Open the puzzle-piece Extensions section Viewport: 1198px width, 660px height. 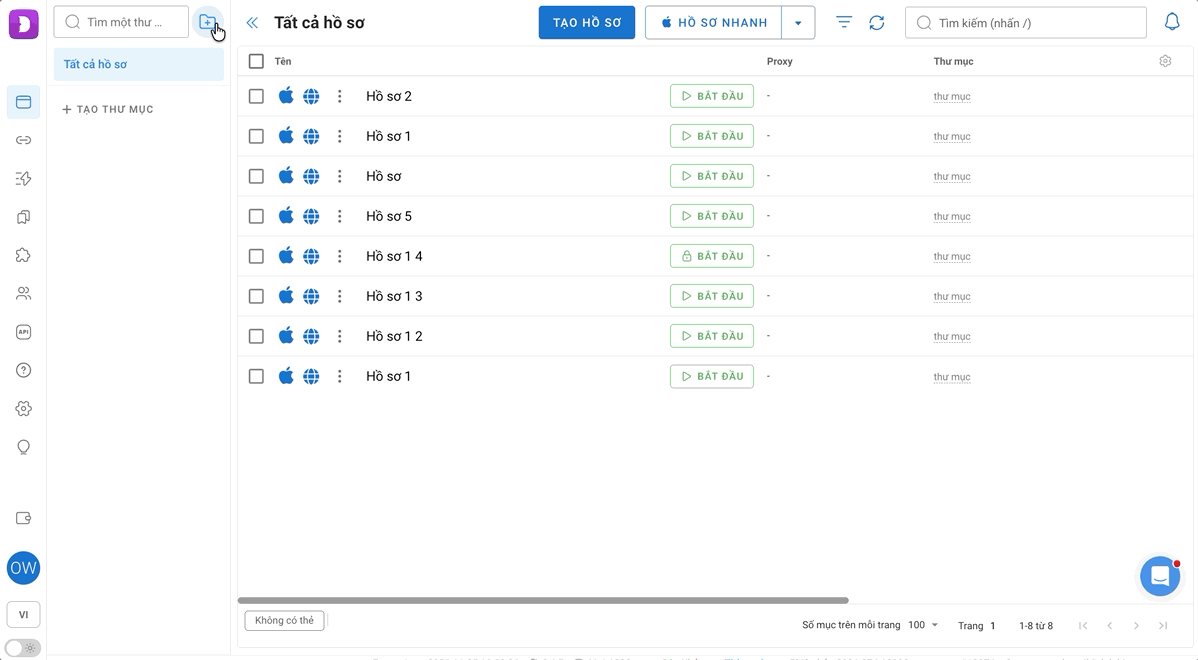point(24,255)
